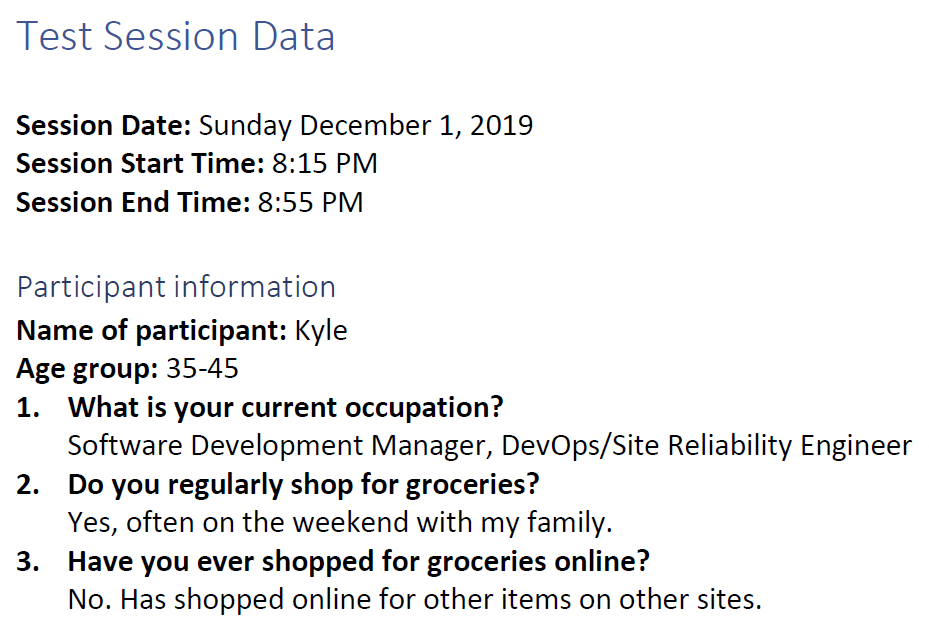Click the end time value '8:55 PM'

click(x=310, y=203)
